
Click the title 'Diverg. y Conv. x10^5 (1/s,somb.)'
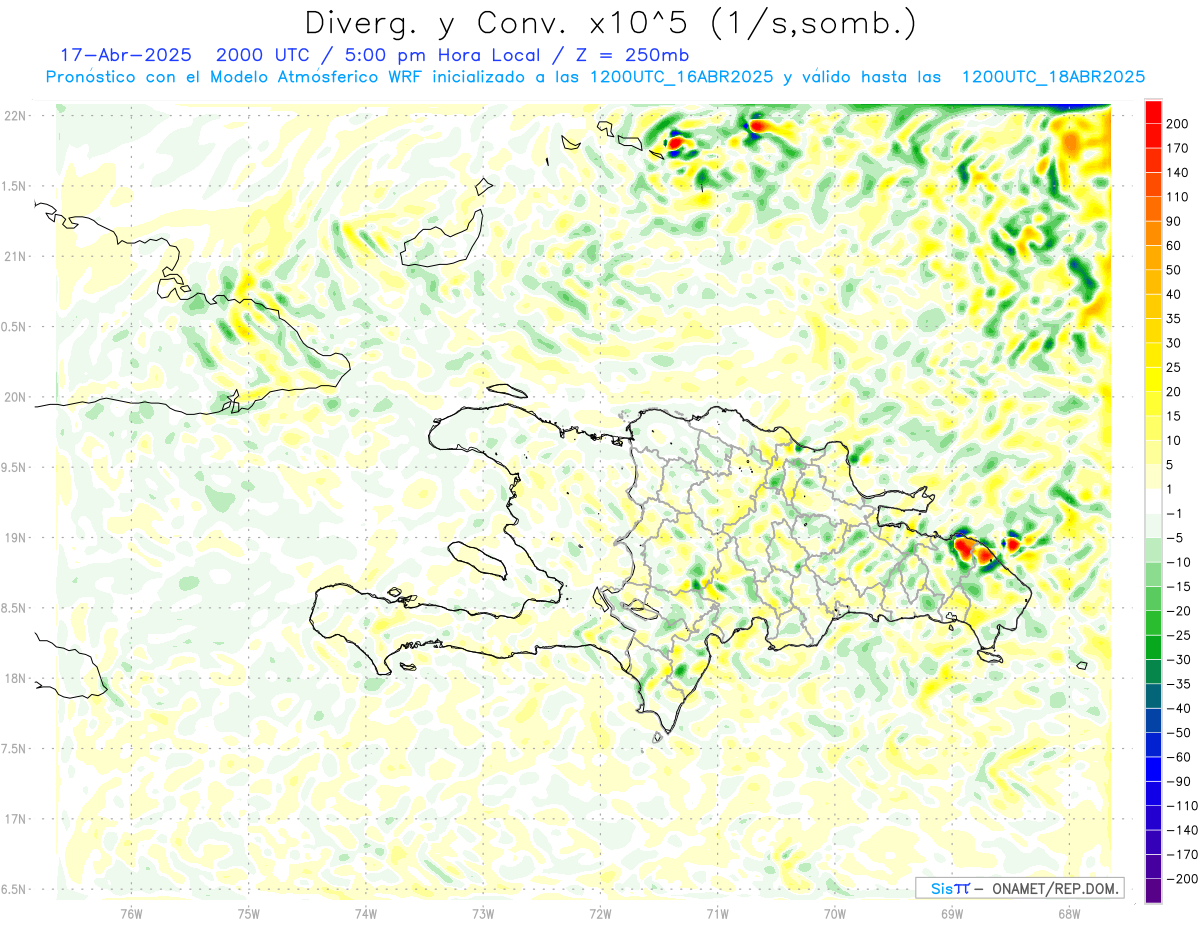(x=610, y=23)
